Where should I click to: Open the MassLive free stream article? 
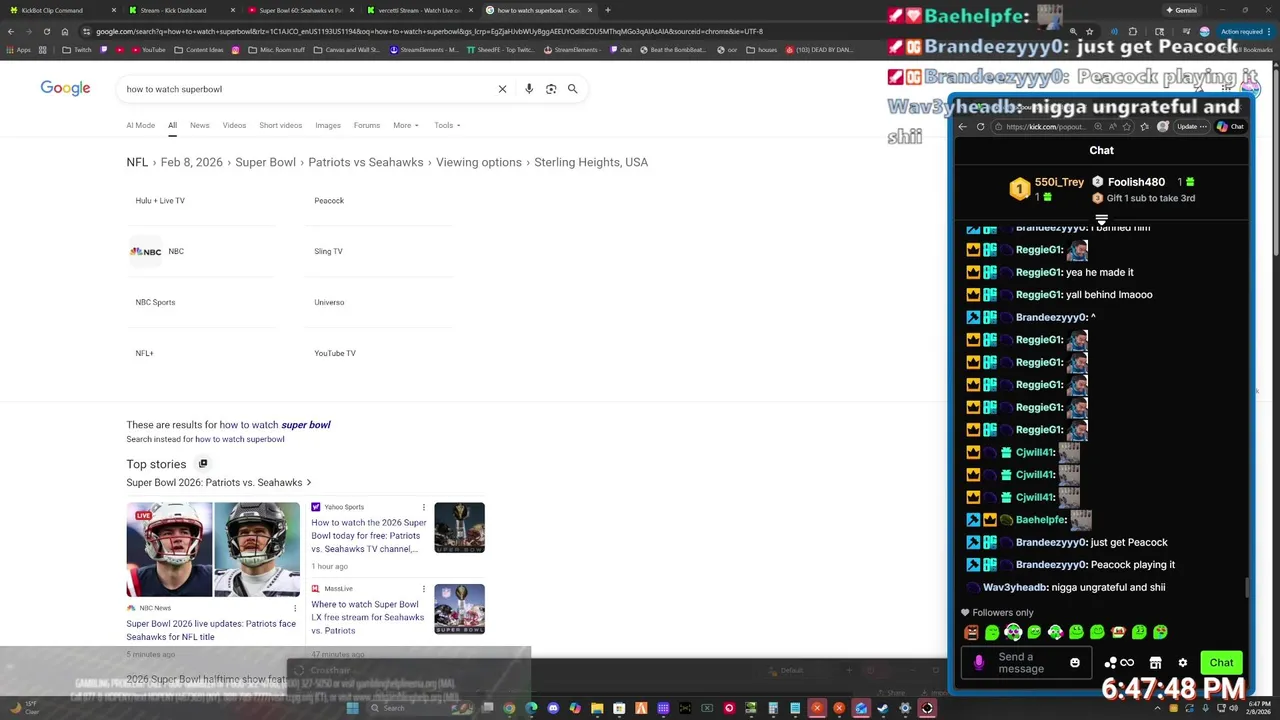click(367, 617)
